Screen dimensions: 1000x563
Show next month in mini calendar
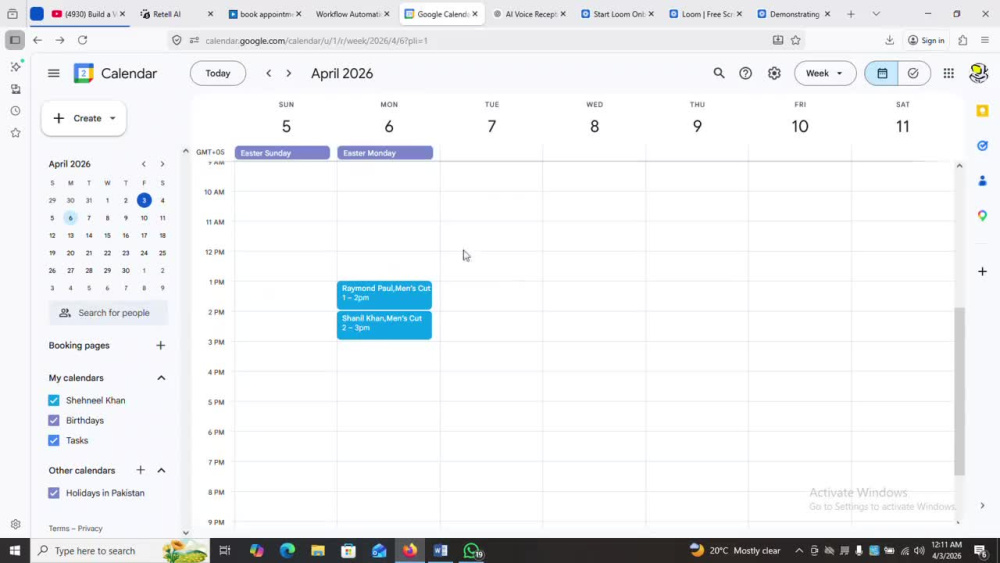pos(162,164)
